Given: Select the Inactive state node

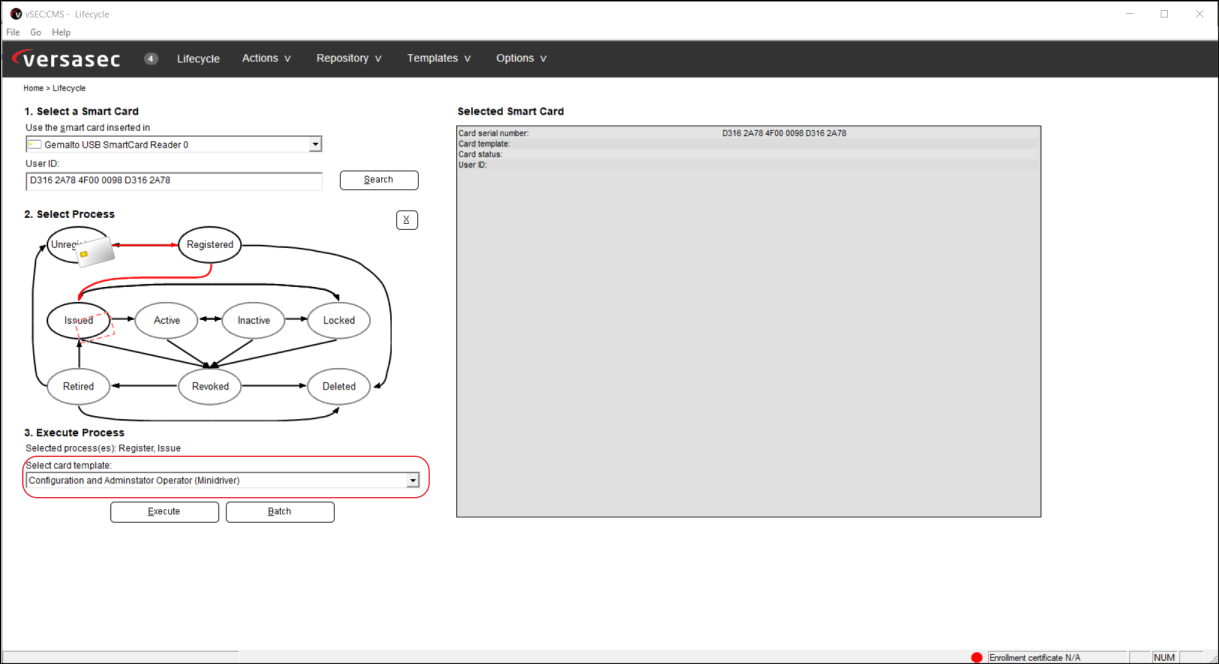Looking at the screenshot, I should [254, 321].
